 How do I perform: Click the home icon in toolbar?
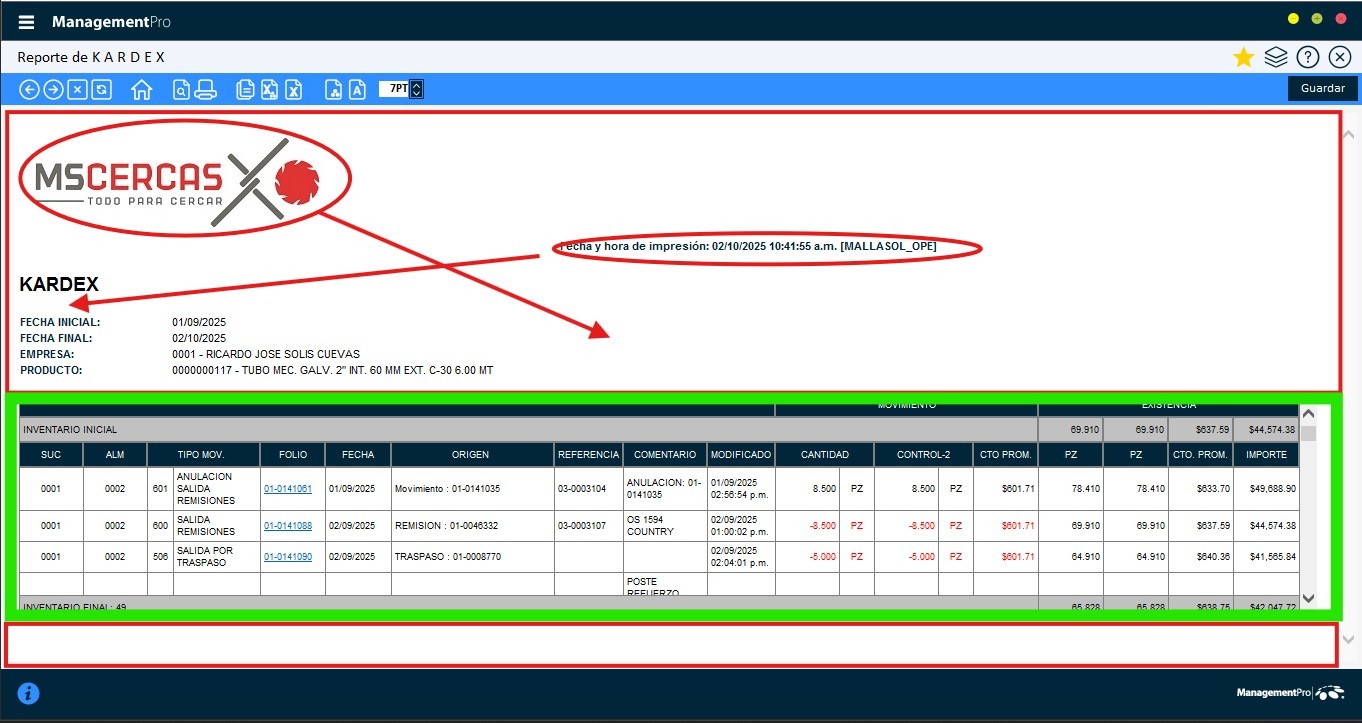pos(141,90)
